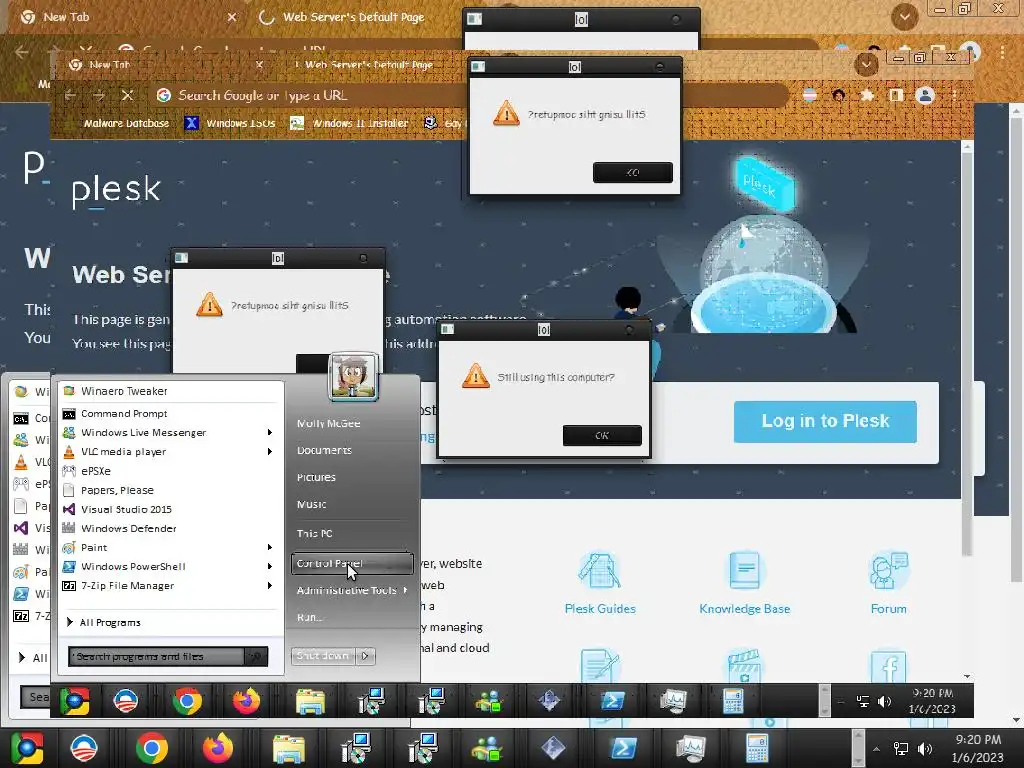Image resolution: width=1024 pixels, height=768 pixels.
Task: Launch ePSXe from the Start menu
Action: [171, 471]
